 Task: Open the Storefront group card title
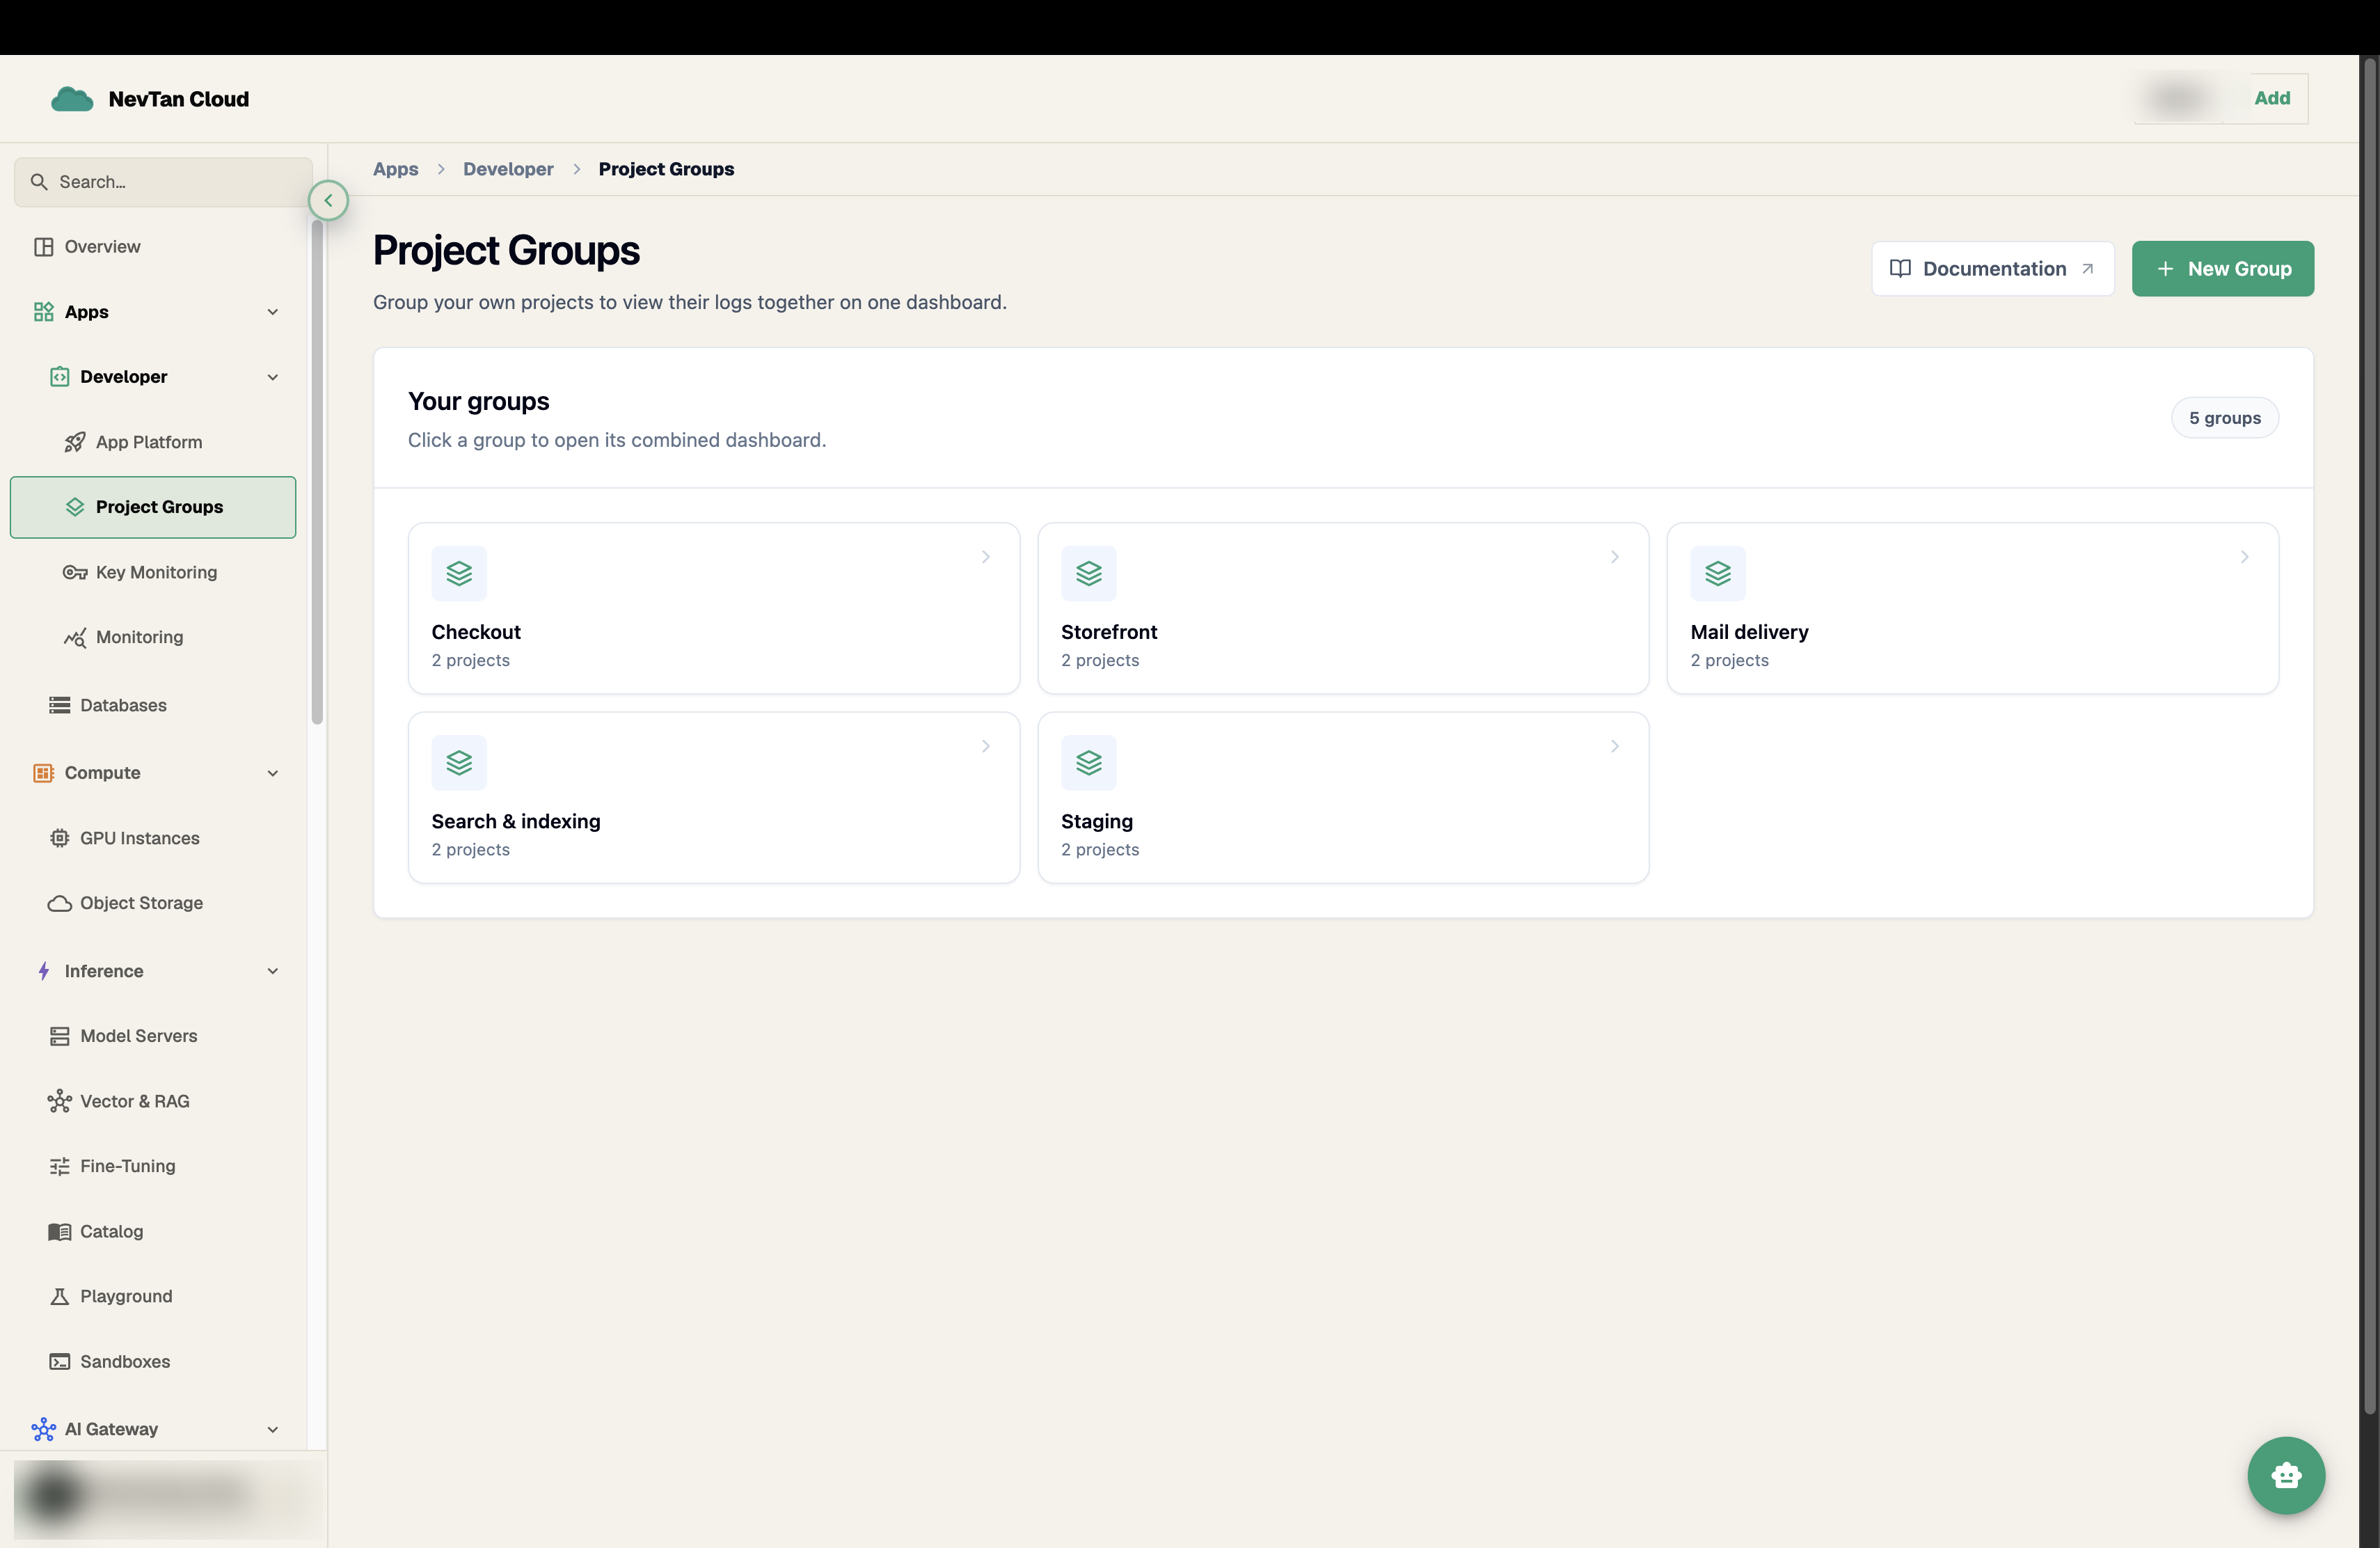click(1109, 632)
